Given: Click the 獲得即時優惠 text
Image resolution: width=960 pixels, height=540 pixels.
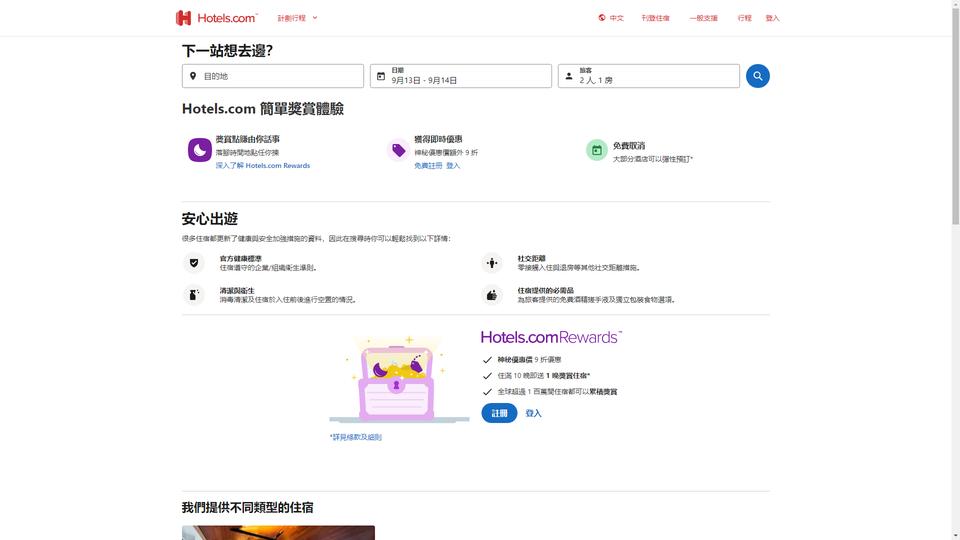Looking at the screenshot, I should (438, 139).
